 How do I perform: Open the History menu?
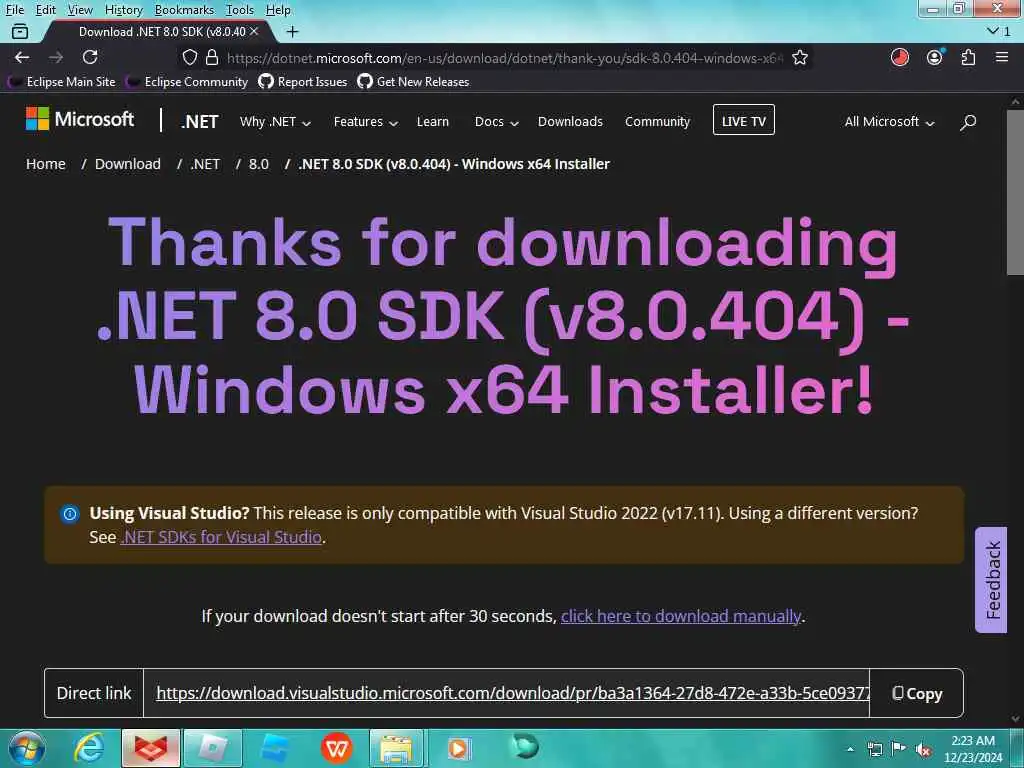point(123,10)
